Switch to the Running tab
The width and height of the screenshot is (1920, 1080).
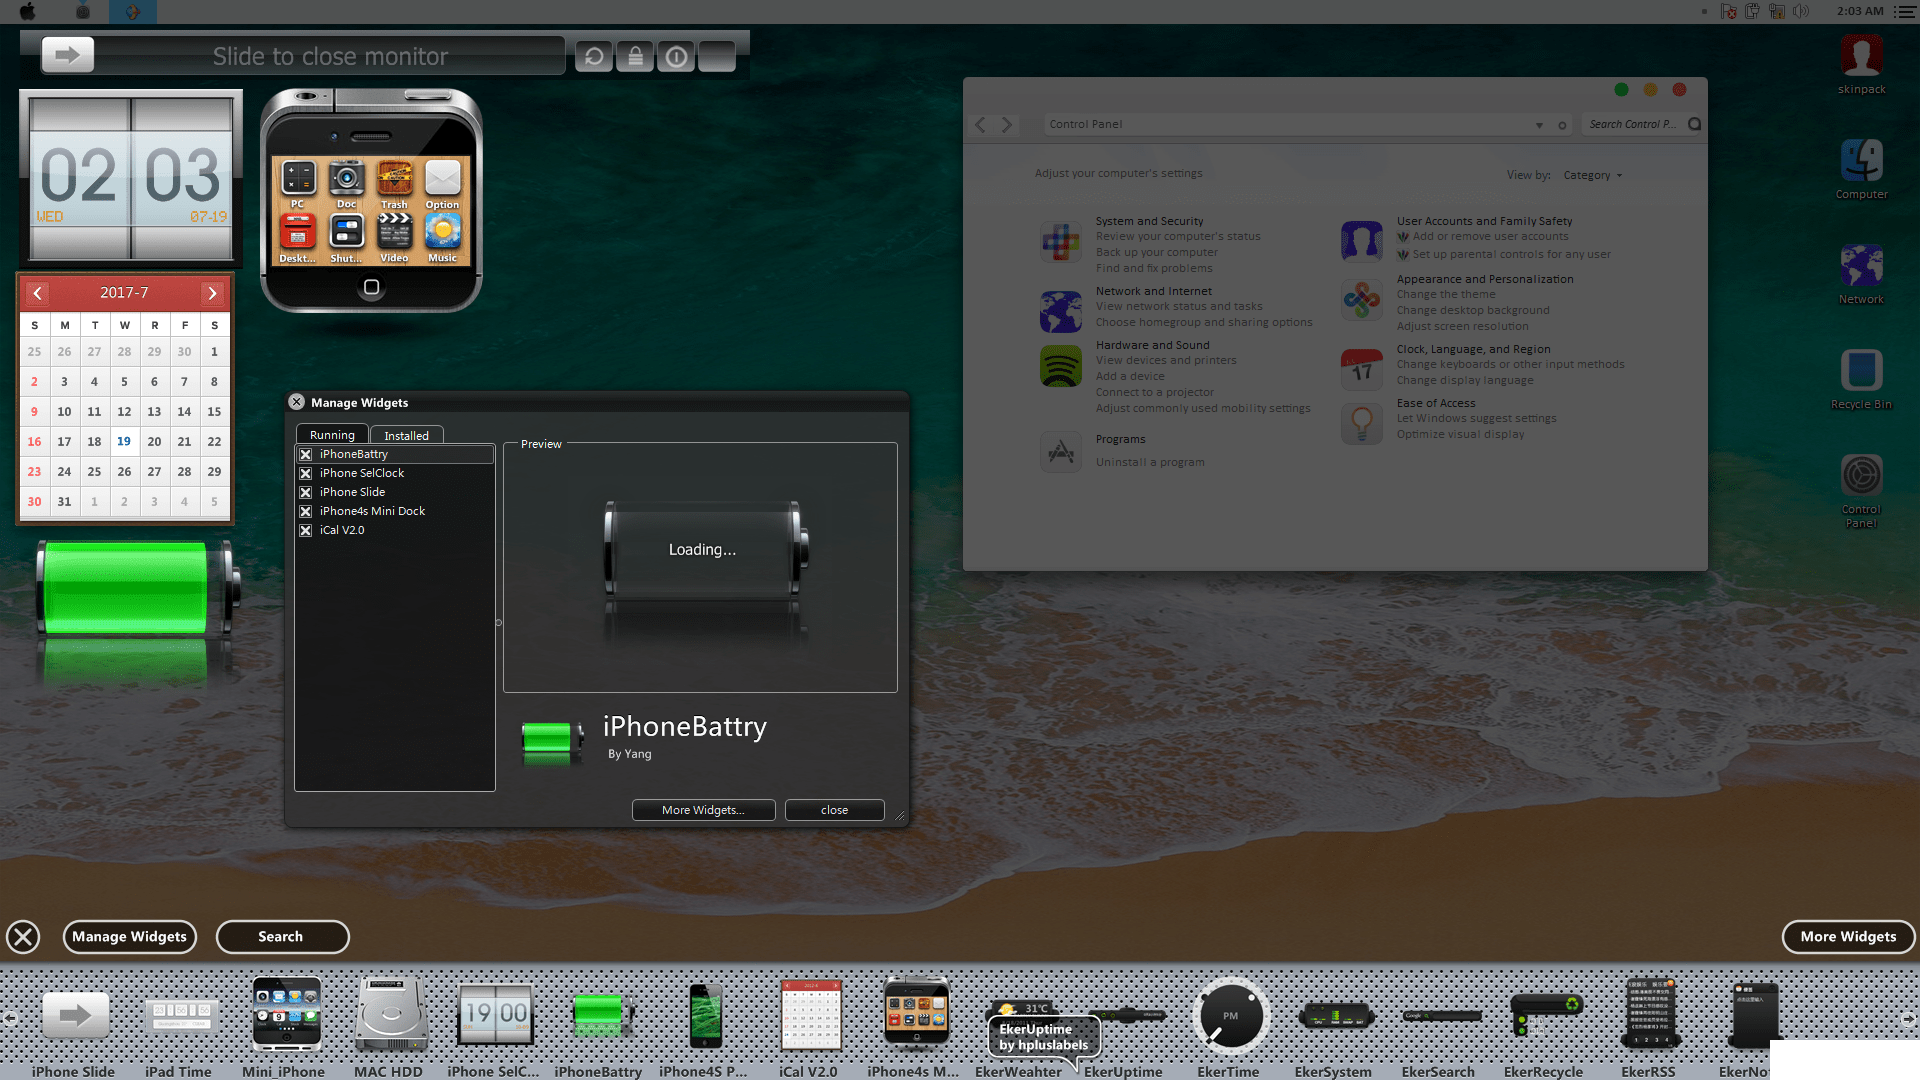click(x=332, y=435)
